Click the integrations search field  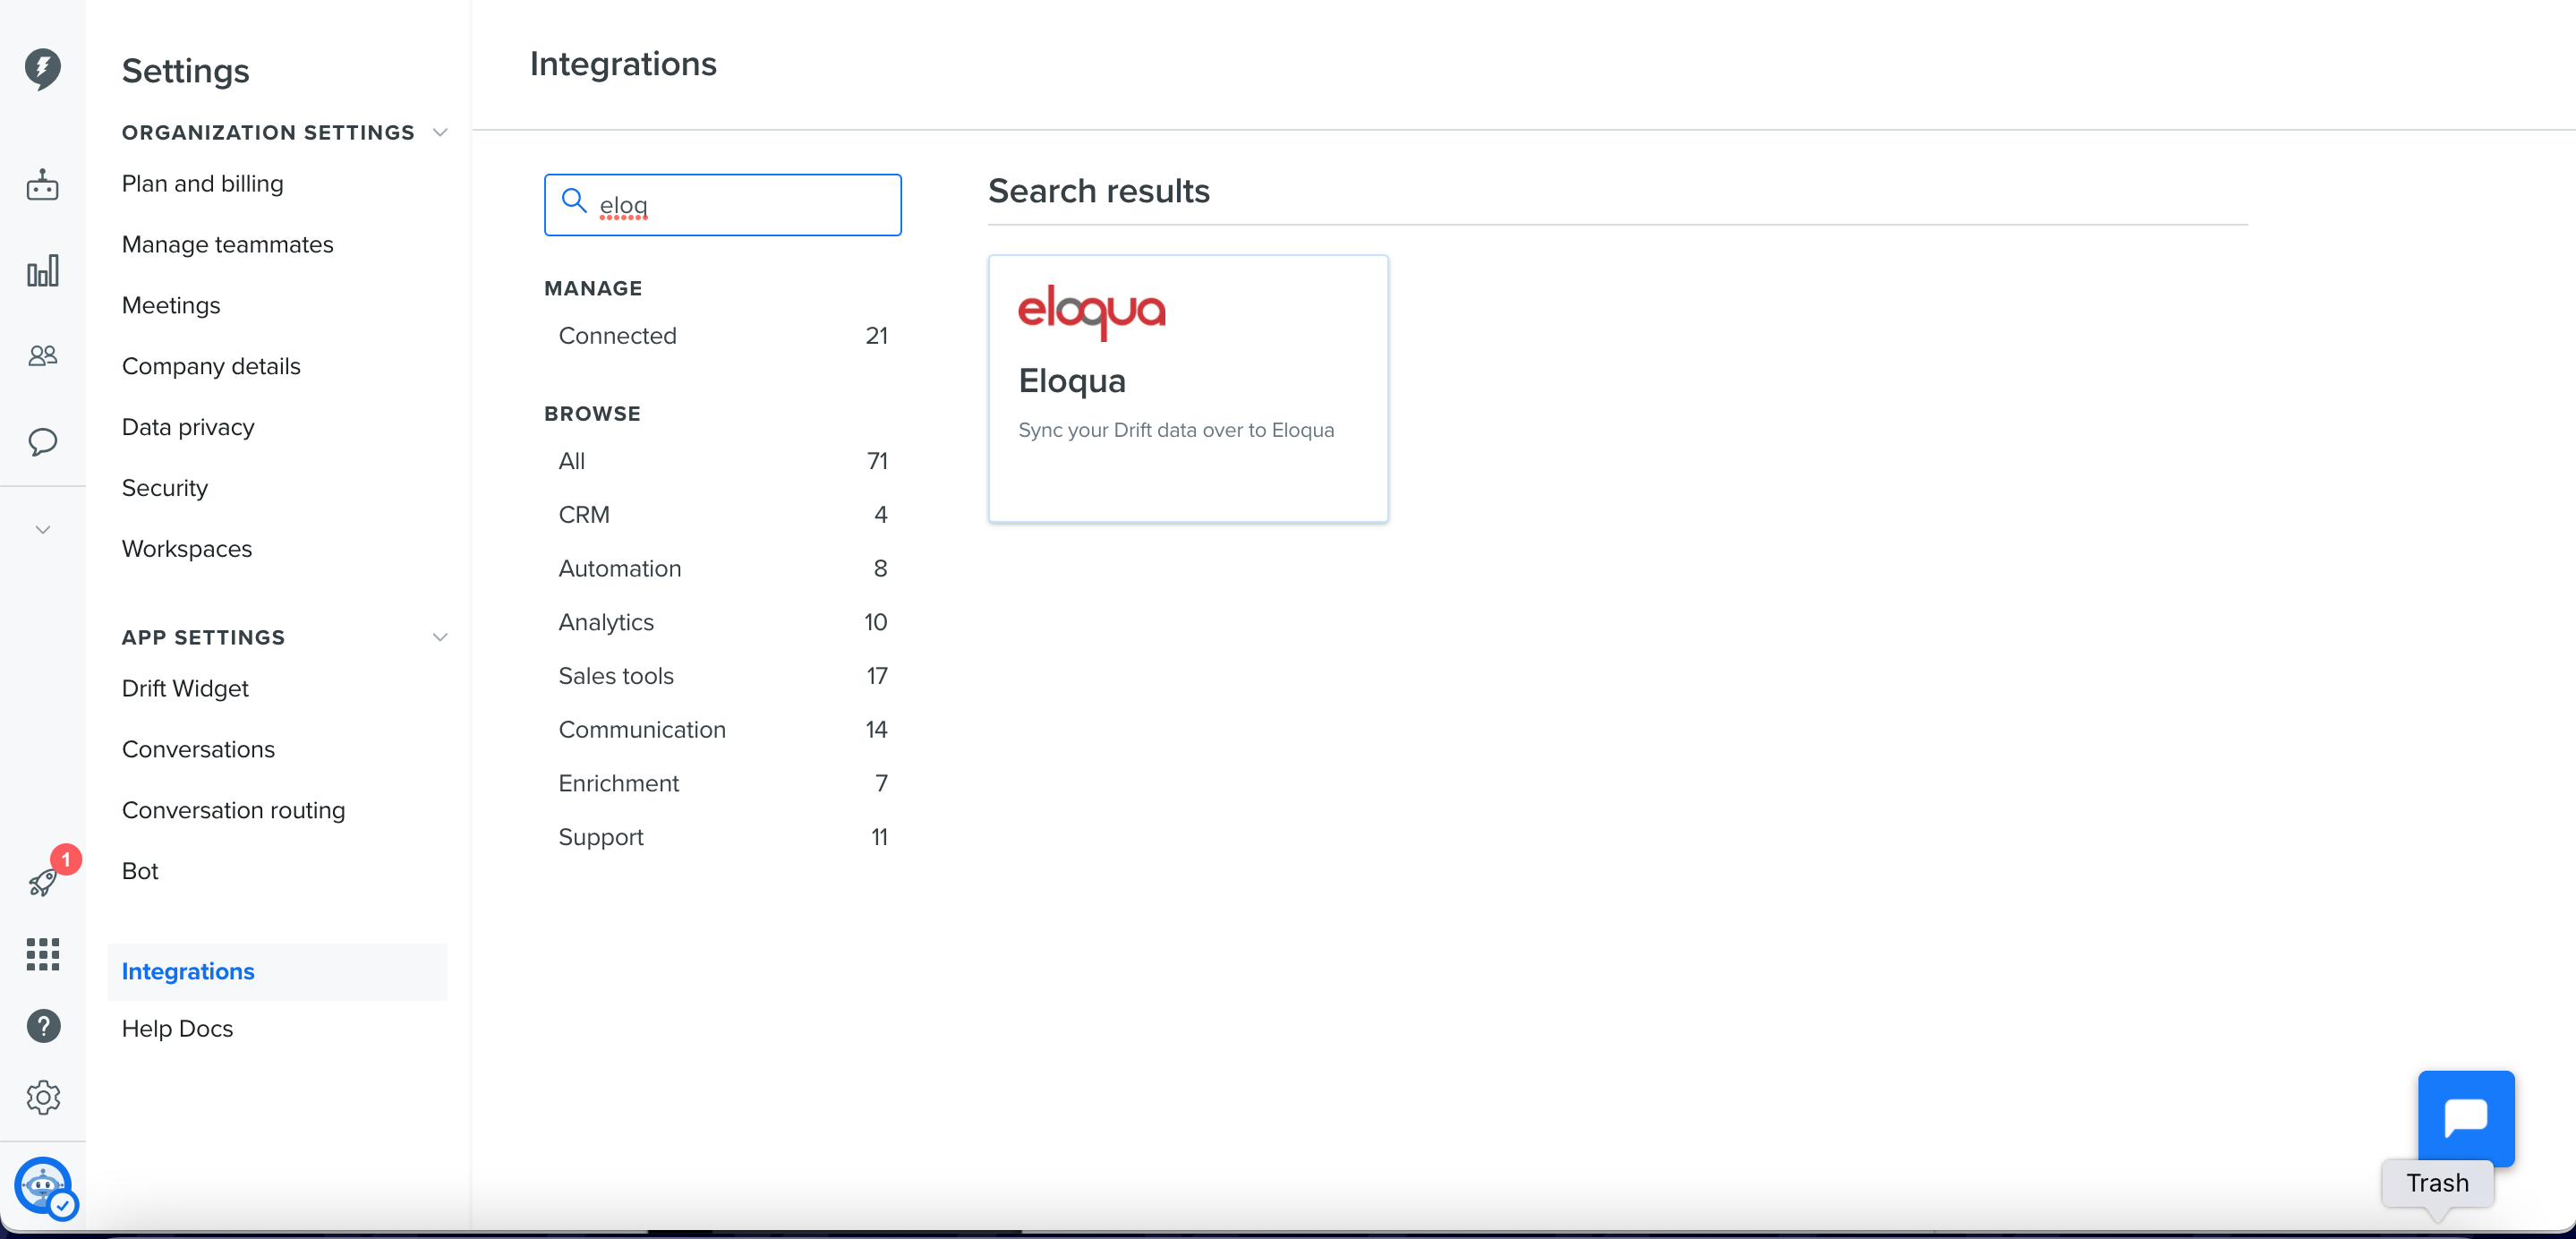[722, 205]
